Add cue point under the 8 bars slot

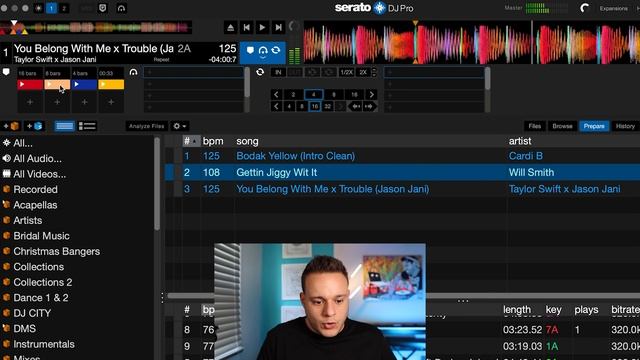57,102
